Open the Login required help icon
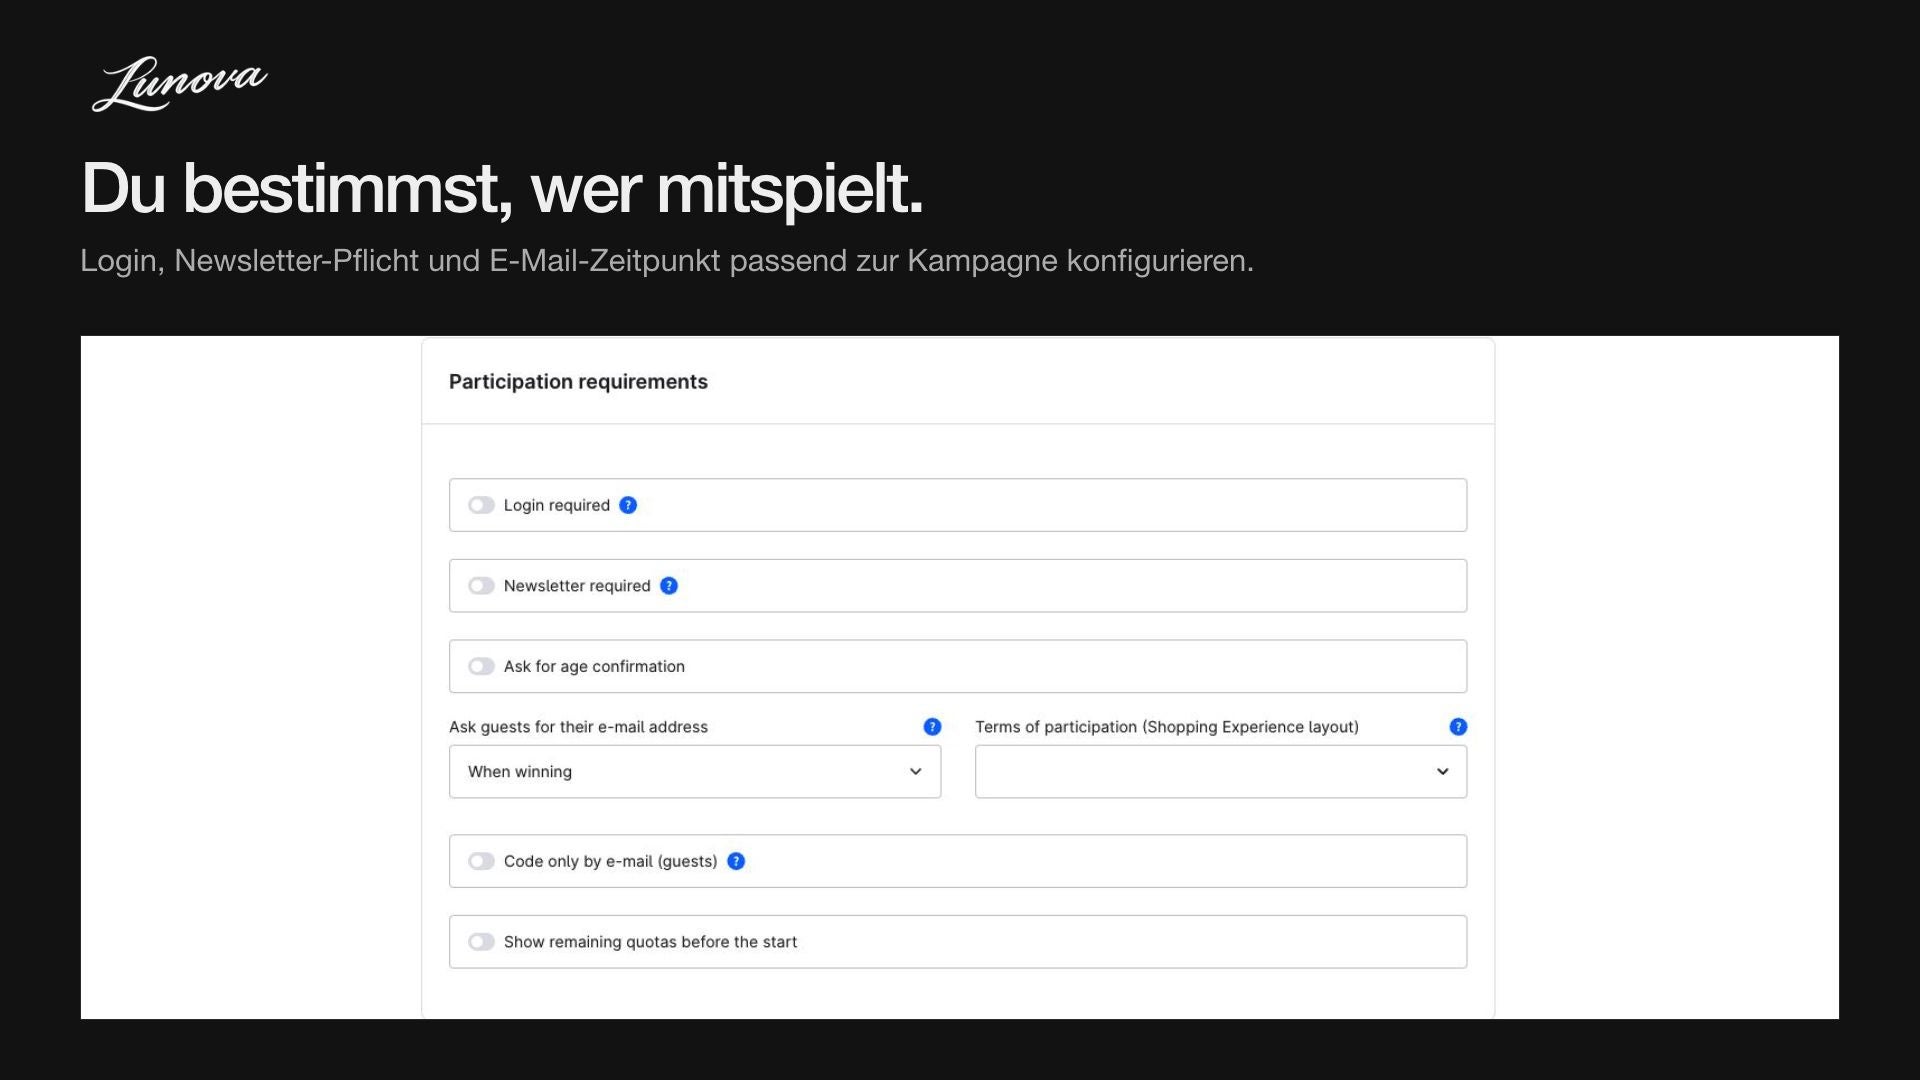1920x1080 pixels. tap(628, 505)
